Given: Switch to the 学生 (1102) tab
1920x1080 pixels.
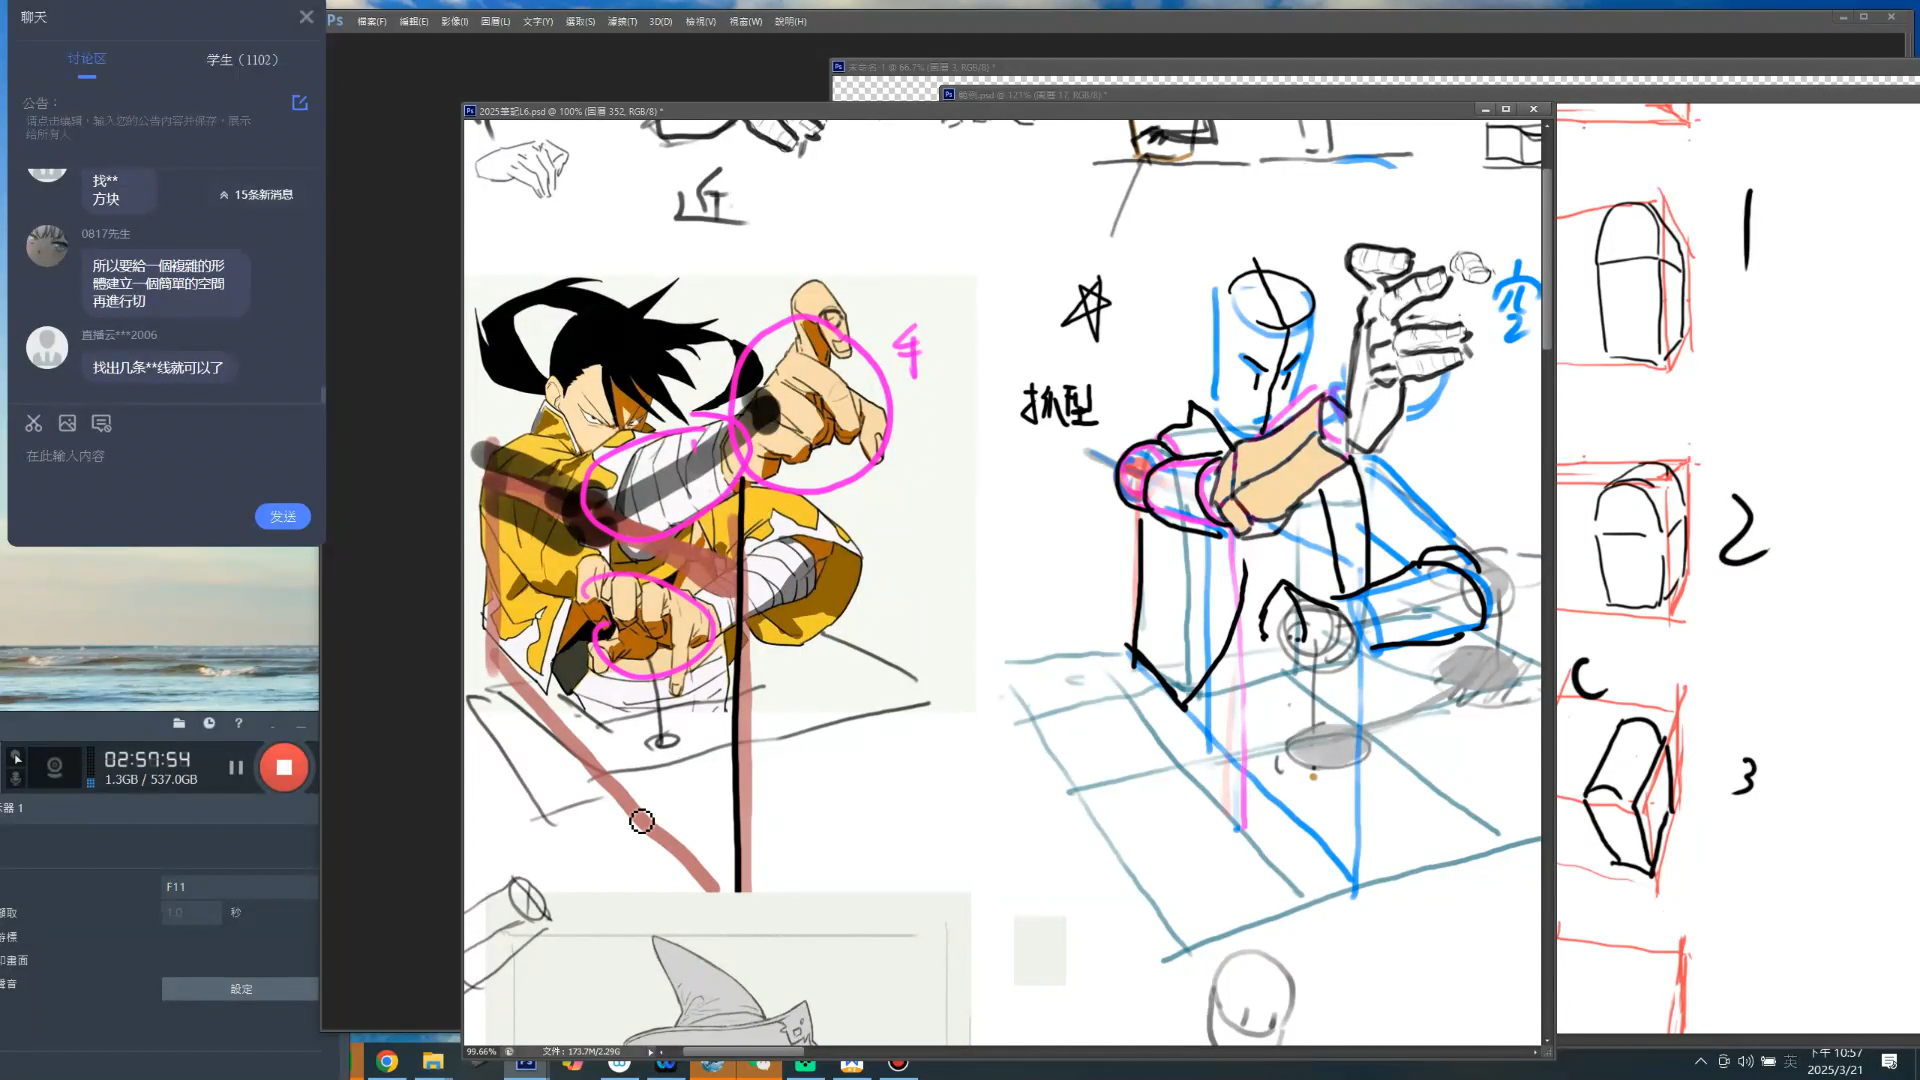Looking at the screenshot, I should coord(243,60).
